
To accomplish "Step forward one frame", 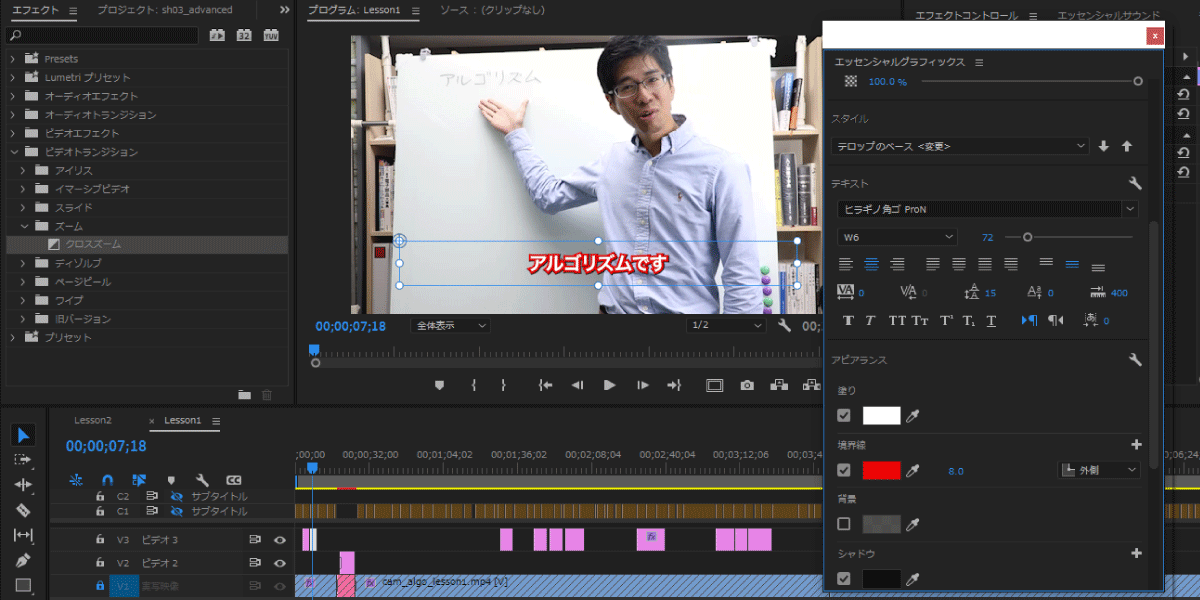I will pyautogui.click(x=642, y=385).
